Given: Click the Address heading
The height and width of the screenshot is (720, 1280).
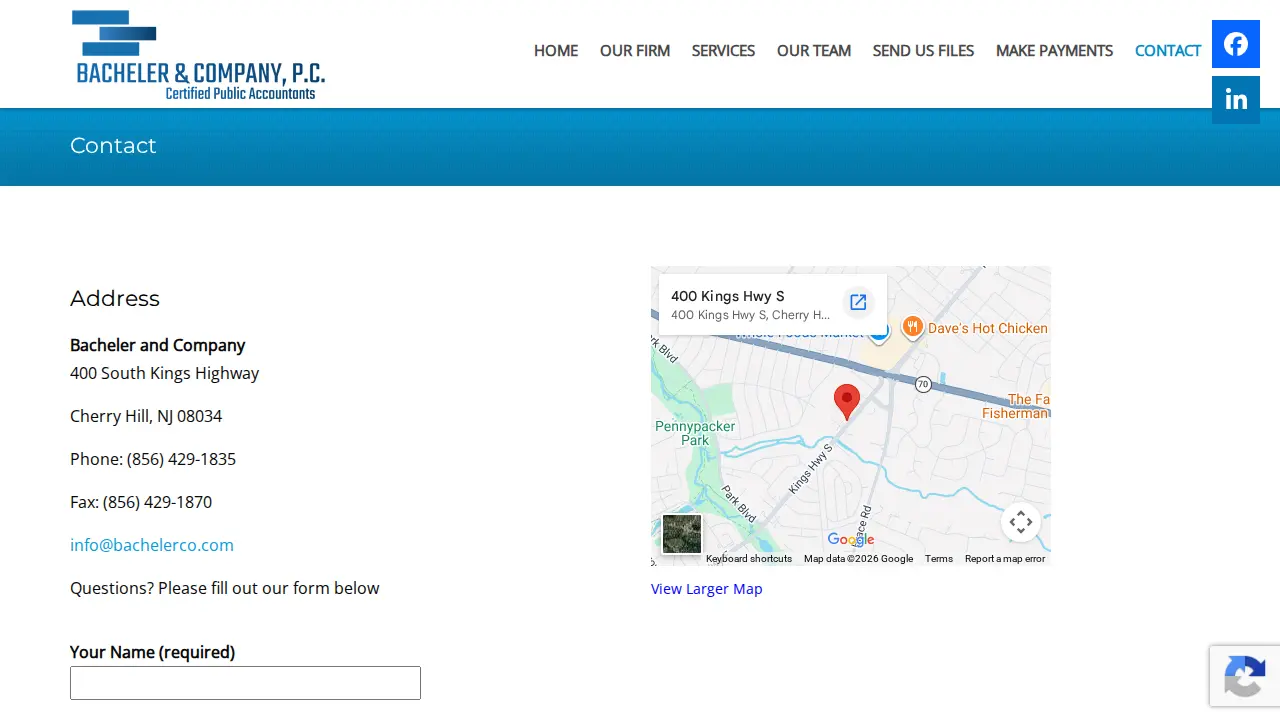Looking at the screenshot, I should (115, 299).
